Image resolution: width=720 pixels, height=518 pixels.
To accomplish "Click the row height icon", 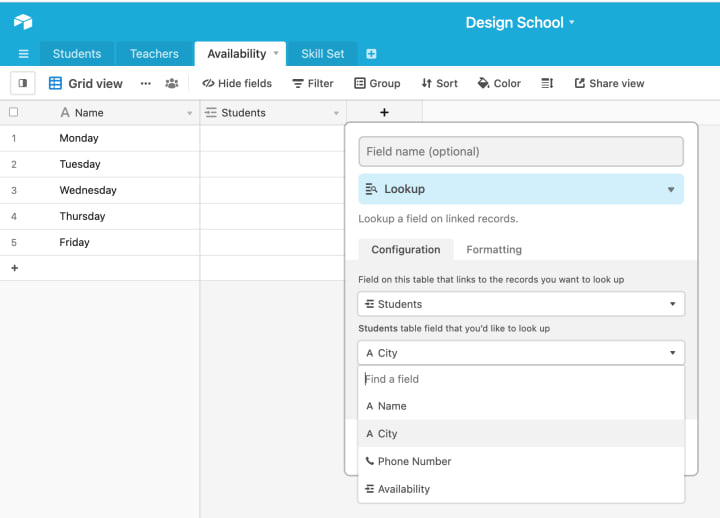I will pyautogui.click(x=547, y=83).
